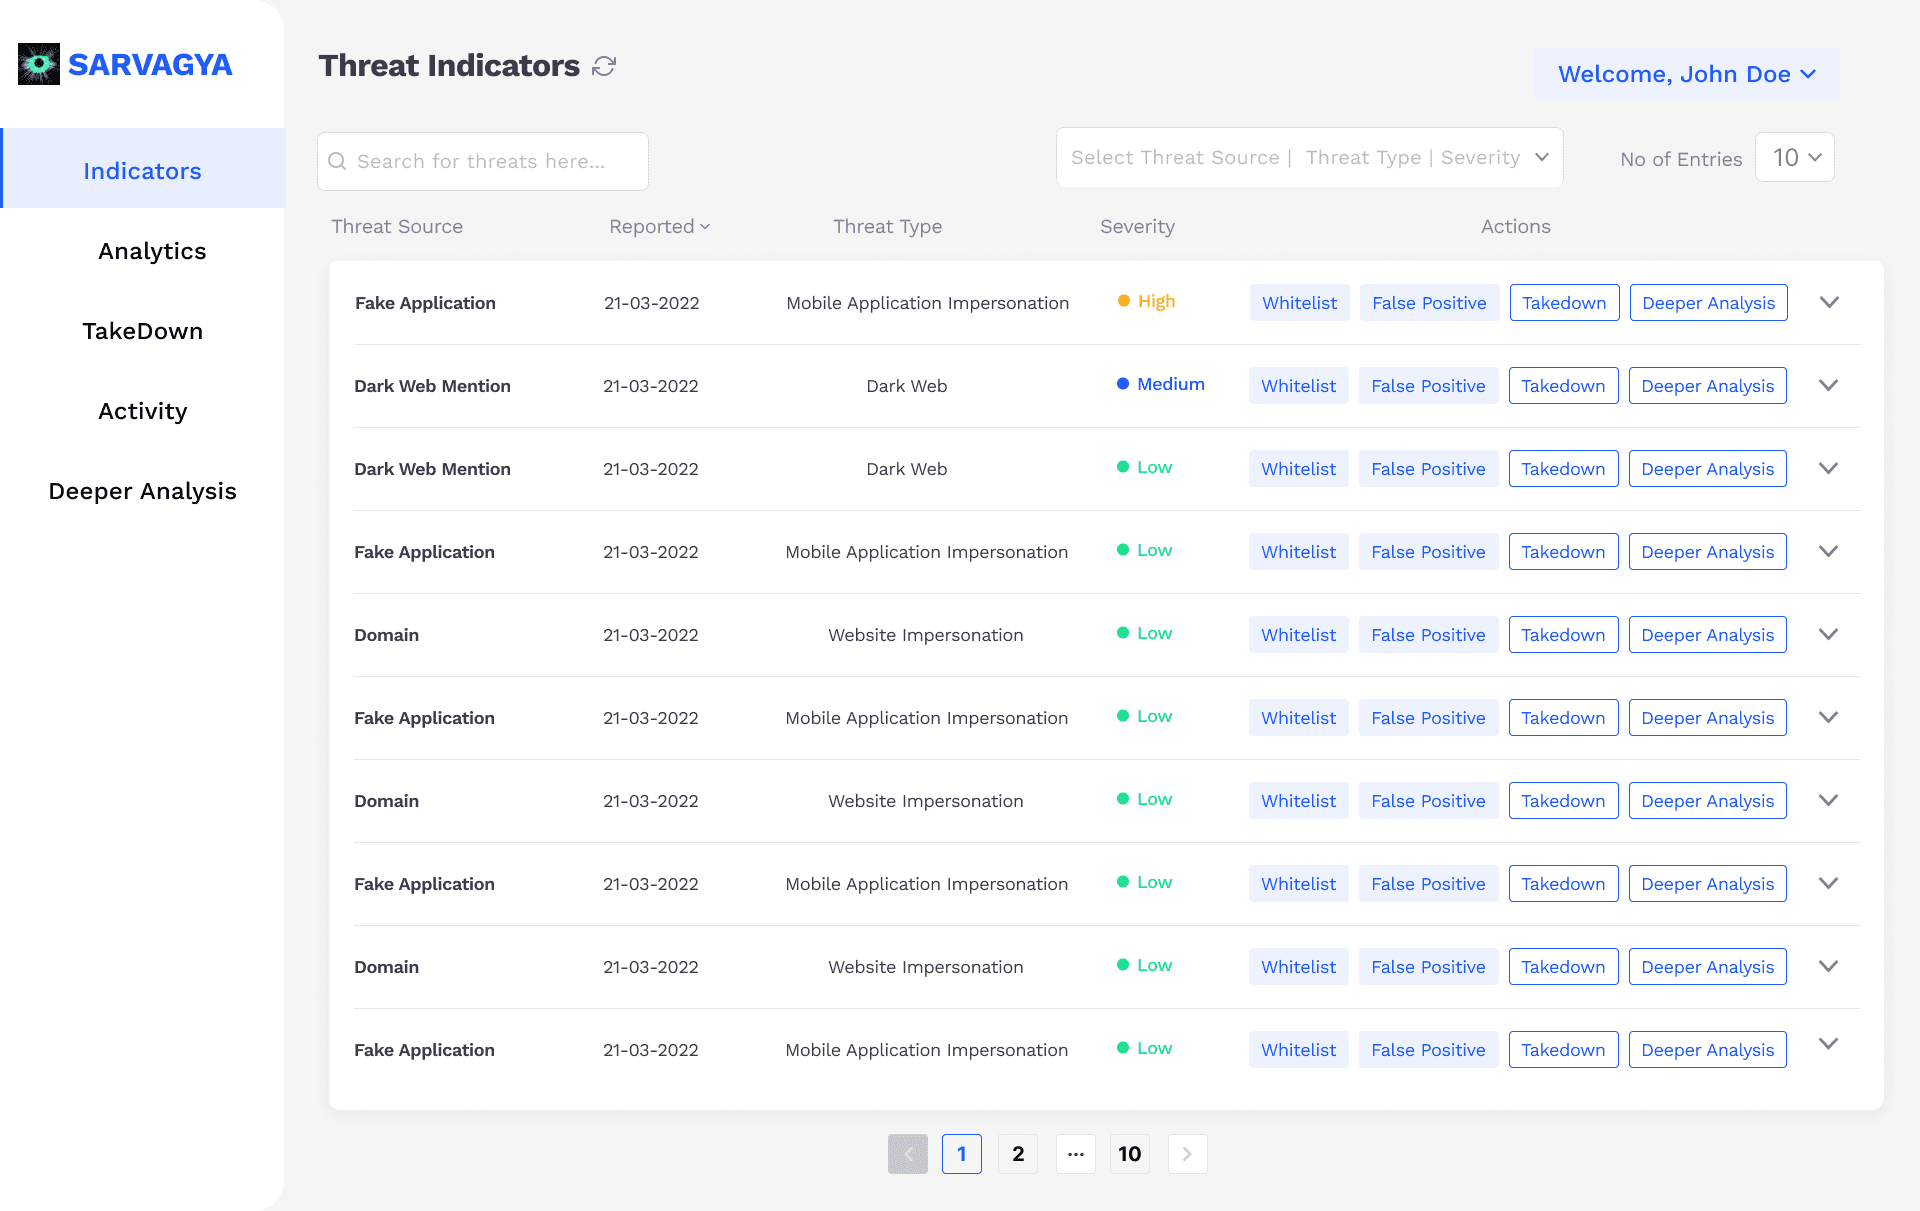
Task: Mark High Fake Application as False Positive
Action: point(1429,303)
